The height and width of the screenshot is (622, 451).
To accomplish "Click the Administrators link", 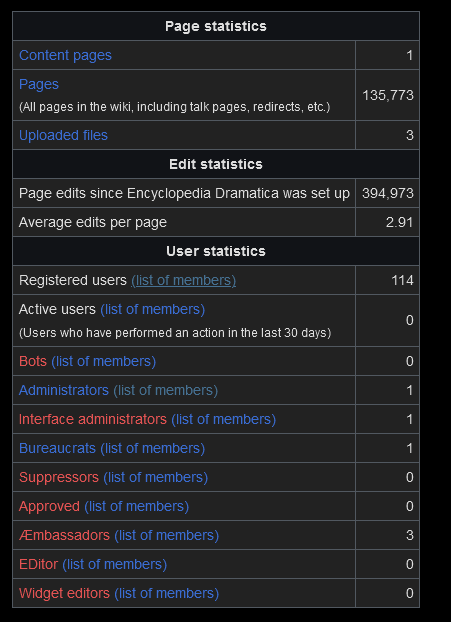I will [x=64, y=390].
